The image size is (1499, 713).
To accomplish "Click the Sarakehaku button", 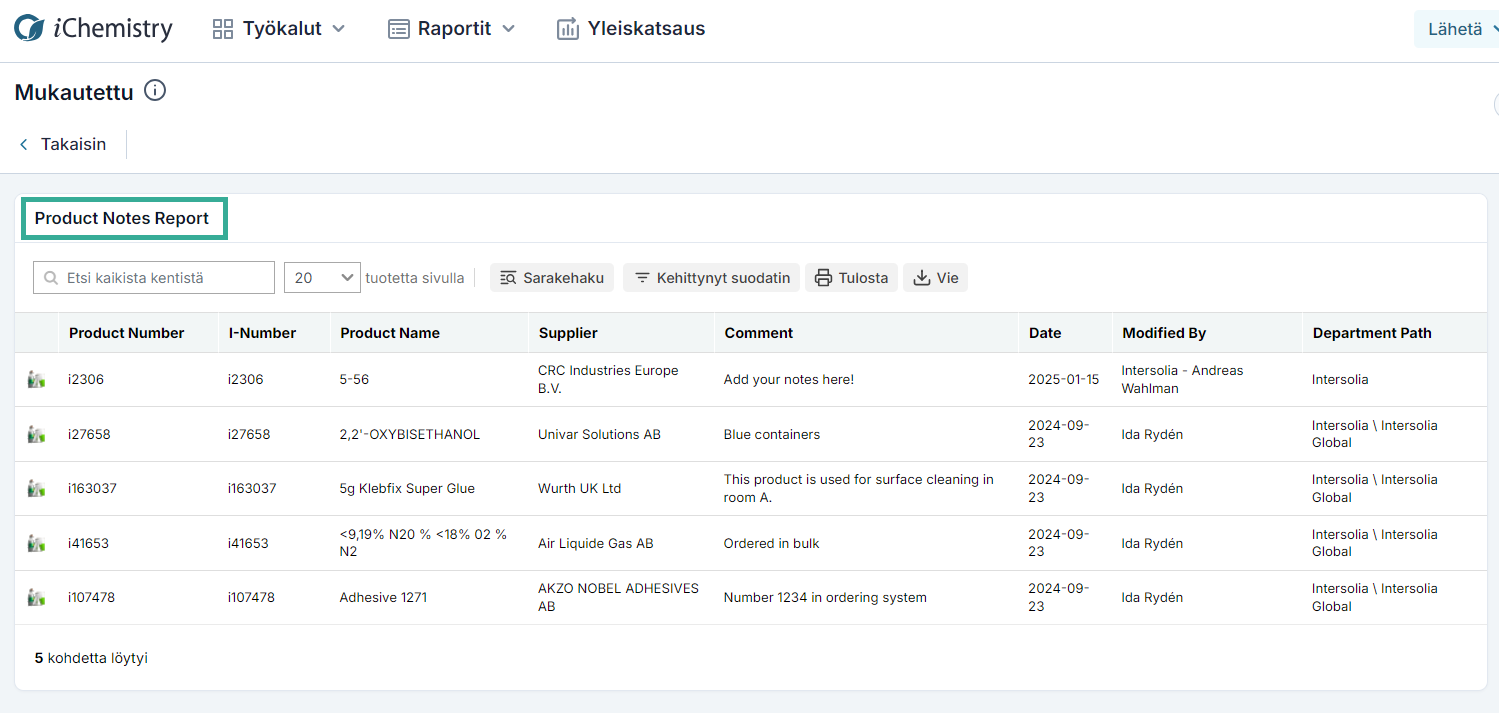I will coord(552,278).
